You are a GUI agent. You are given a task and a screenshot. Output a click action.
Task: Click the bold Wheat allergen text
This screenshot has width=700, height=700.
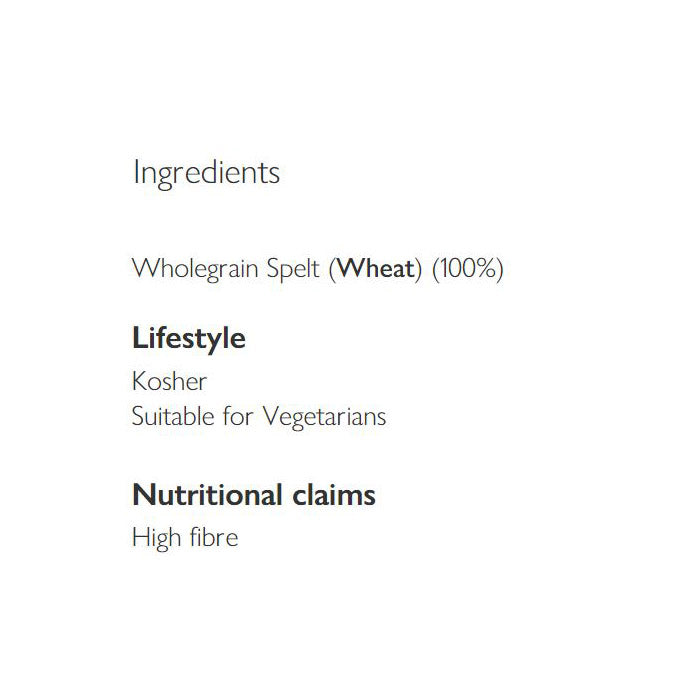(x=376, y=269)
